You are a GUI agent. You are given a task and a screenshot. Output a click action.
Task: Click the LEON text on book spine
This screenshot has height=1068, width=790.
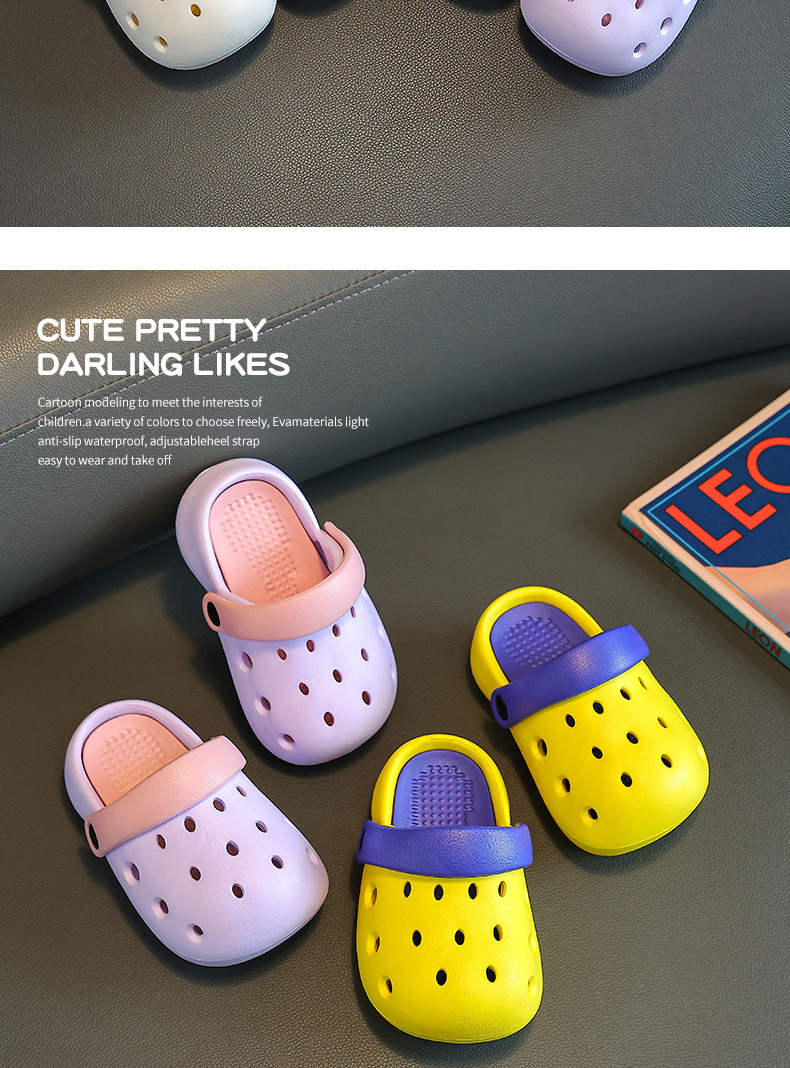pos(761,640)
